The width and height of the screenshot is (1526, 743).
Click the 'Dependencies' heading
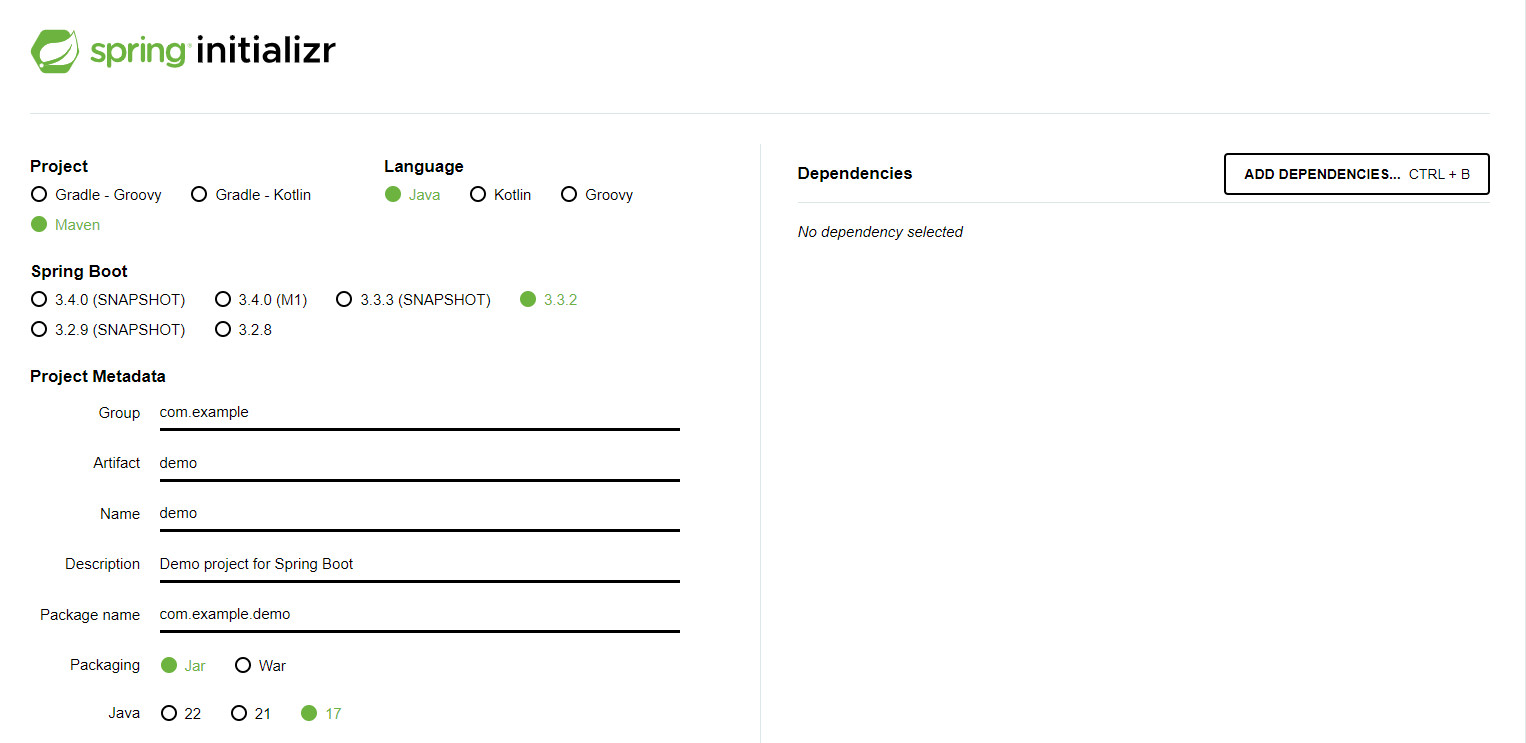pos(855,173)
